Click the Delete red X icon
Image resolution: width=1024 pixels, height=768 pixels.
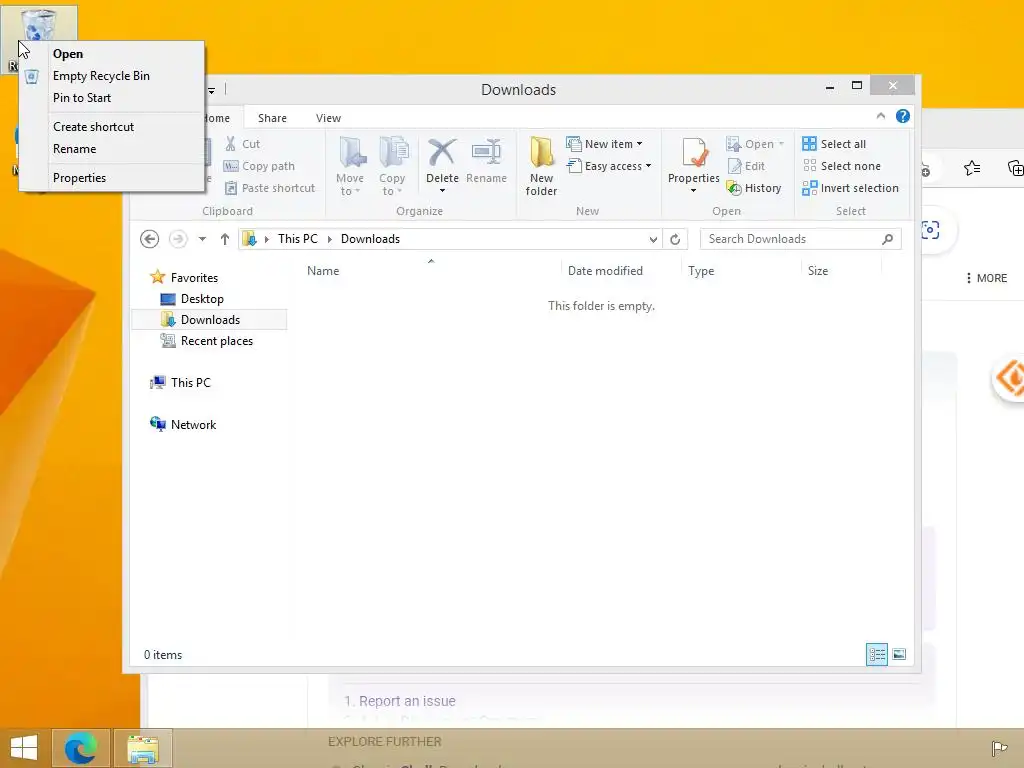(x=442, y=153)
